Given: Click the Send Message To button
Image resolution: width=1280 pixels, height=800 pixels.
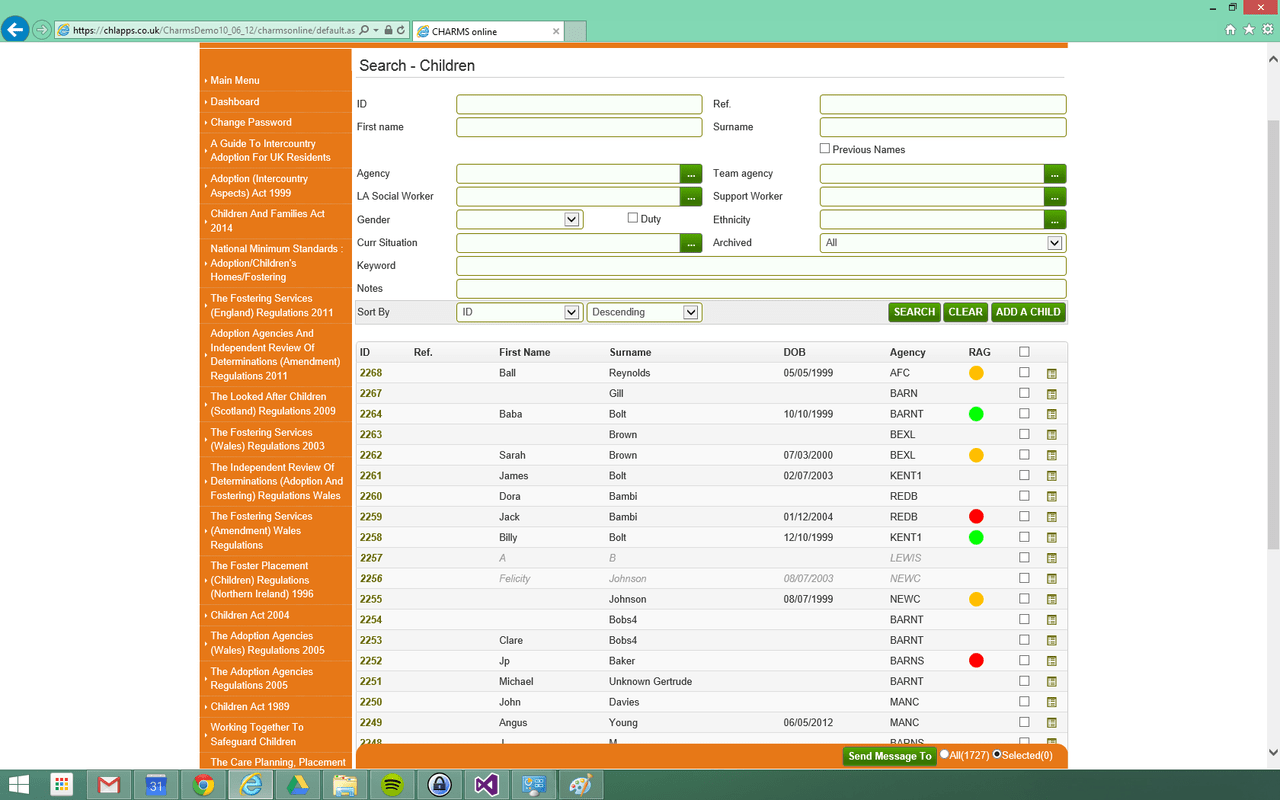Looking at the screenshot, I should tap(889, 756).
